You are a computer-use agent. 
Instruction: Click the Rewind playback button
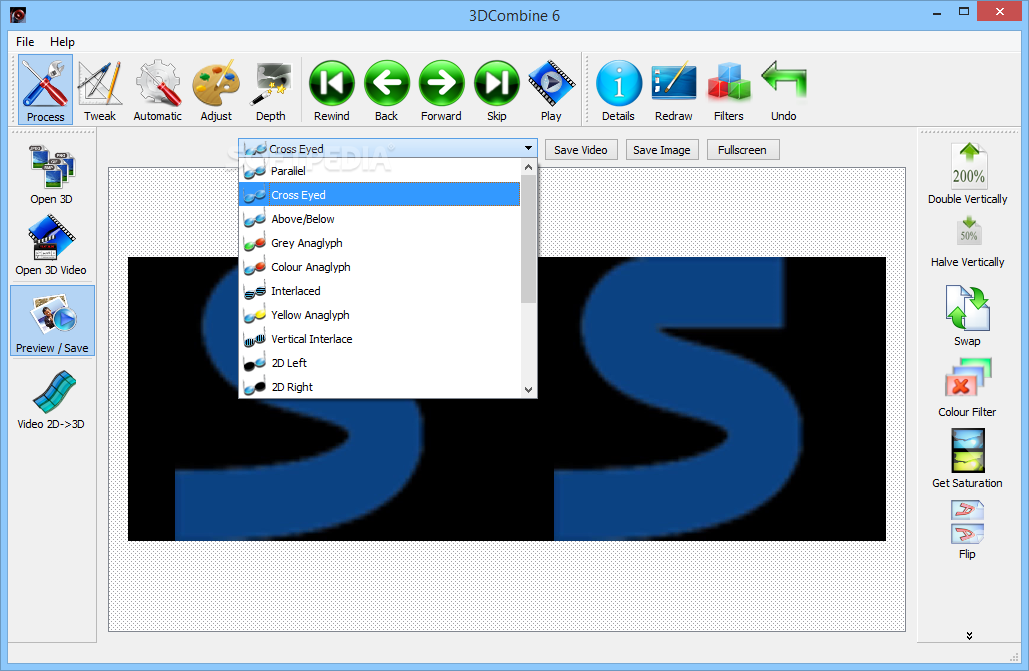(331, 89)
